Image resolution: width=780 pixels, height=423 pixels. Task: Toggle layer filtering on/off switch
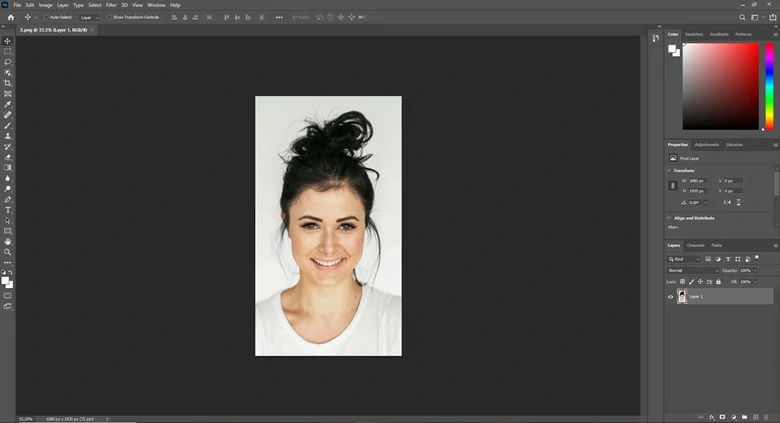(x=757, y=258)
